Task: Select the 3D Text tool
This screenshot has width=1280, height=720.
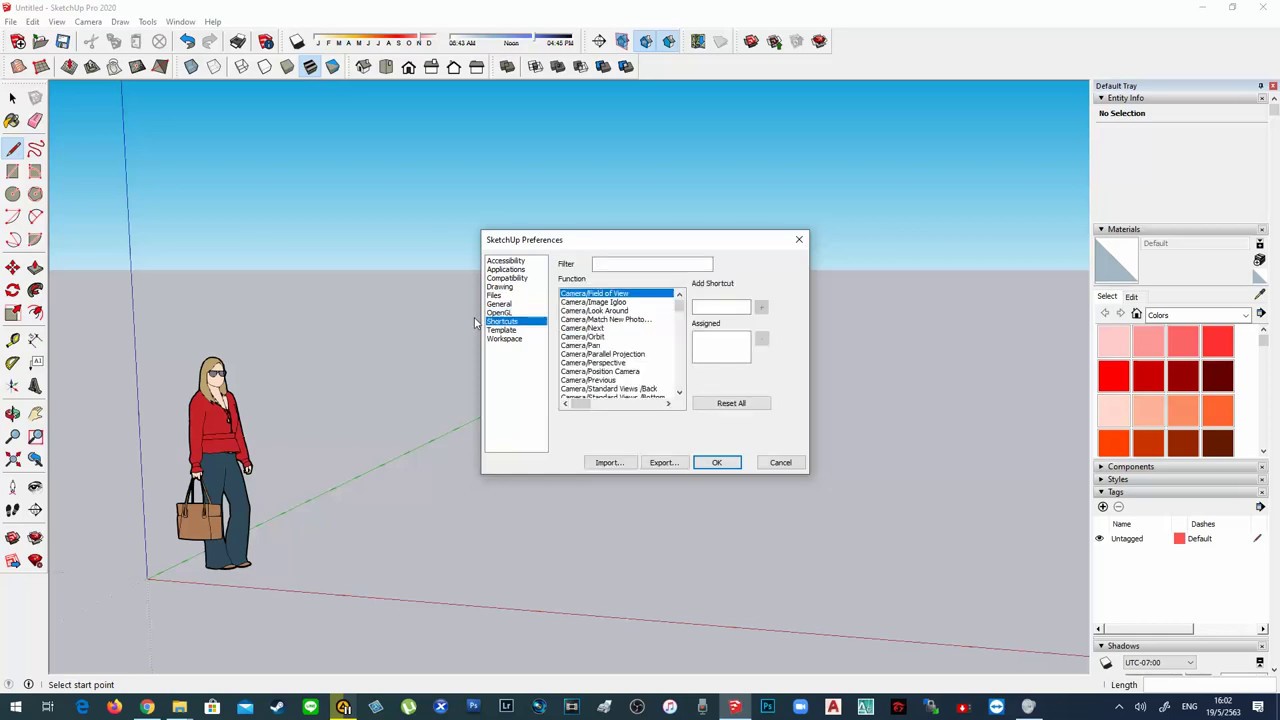Action: 35,386
